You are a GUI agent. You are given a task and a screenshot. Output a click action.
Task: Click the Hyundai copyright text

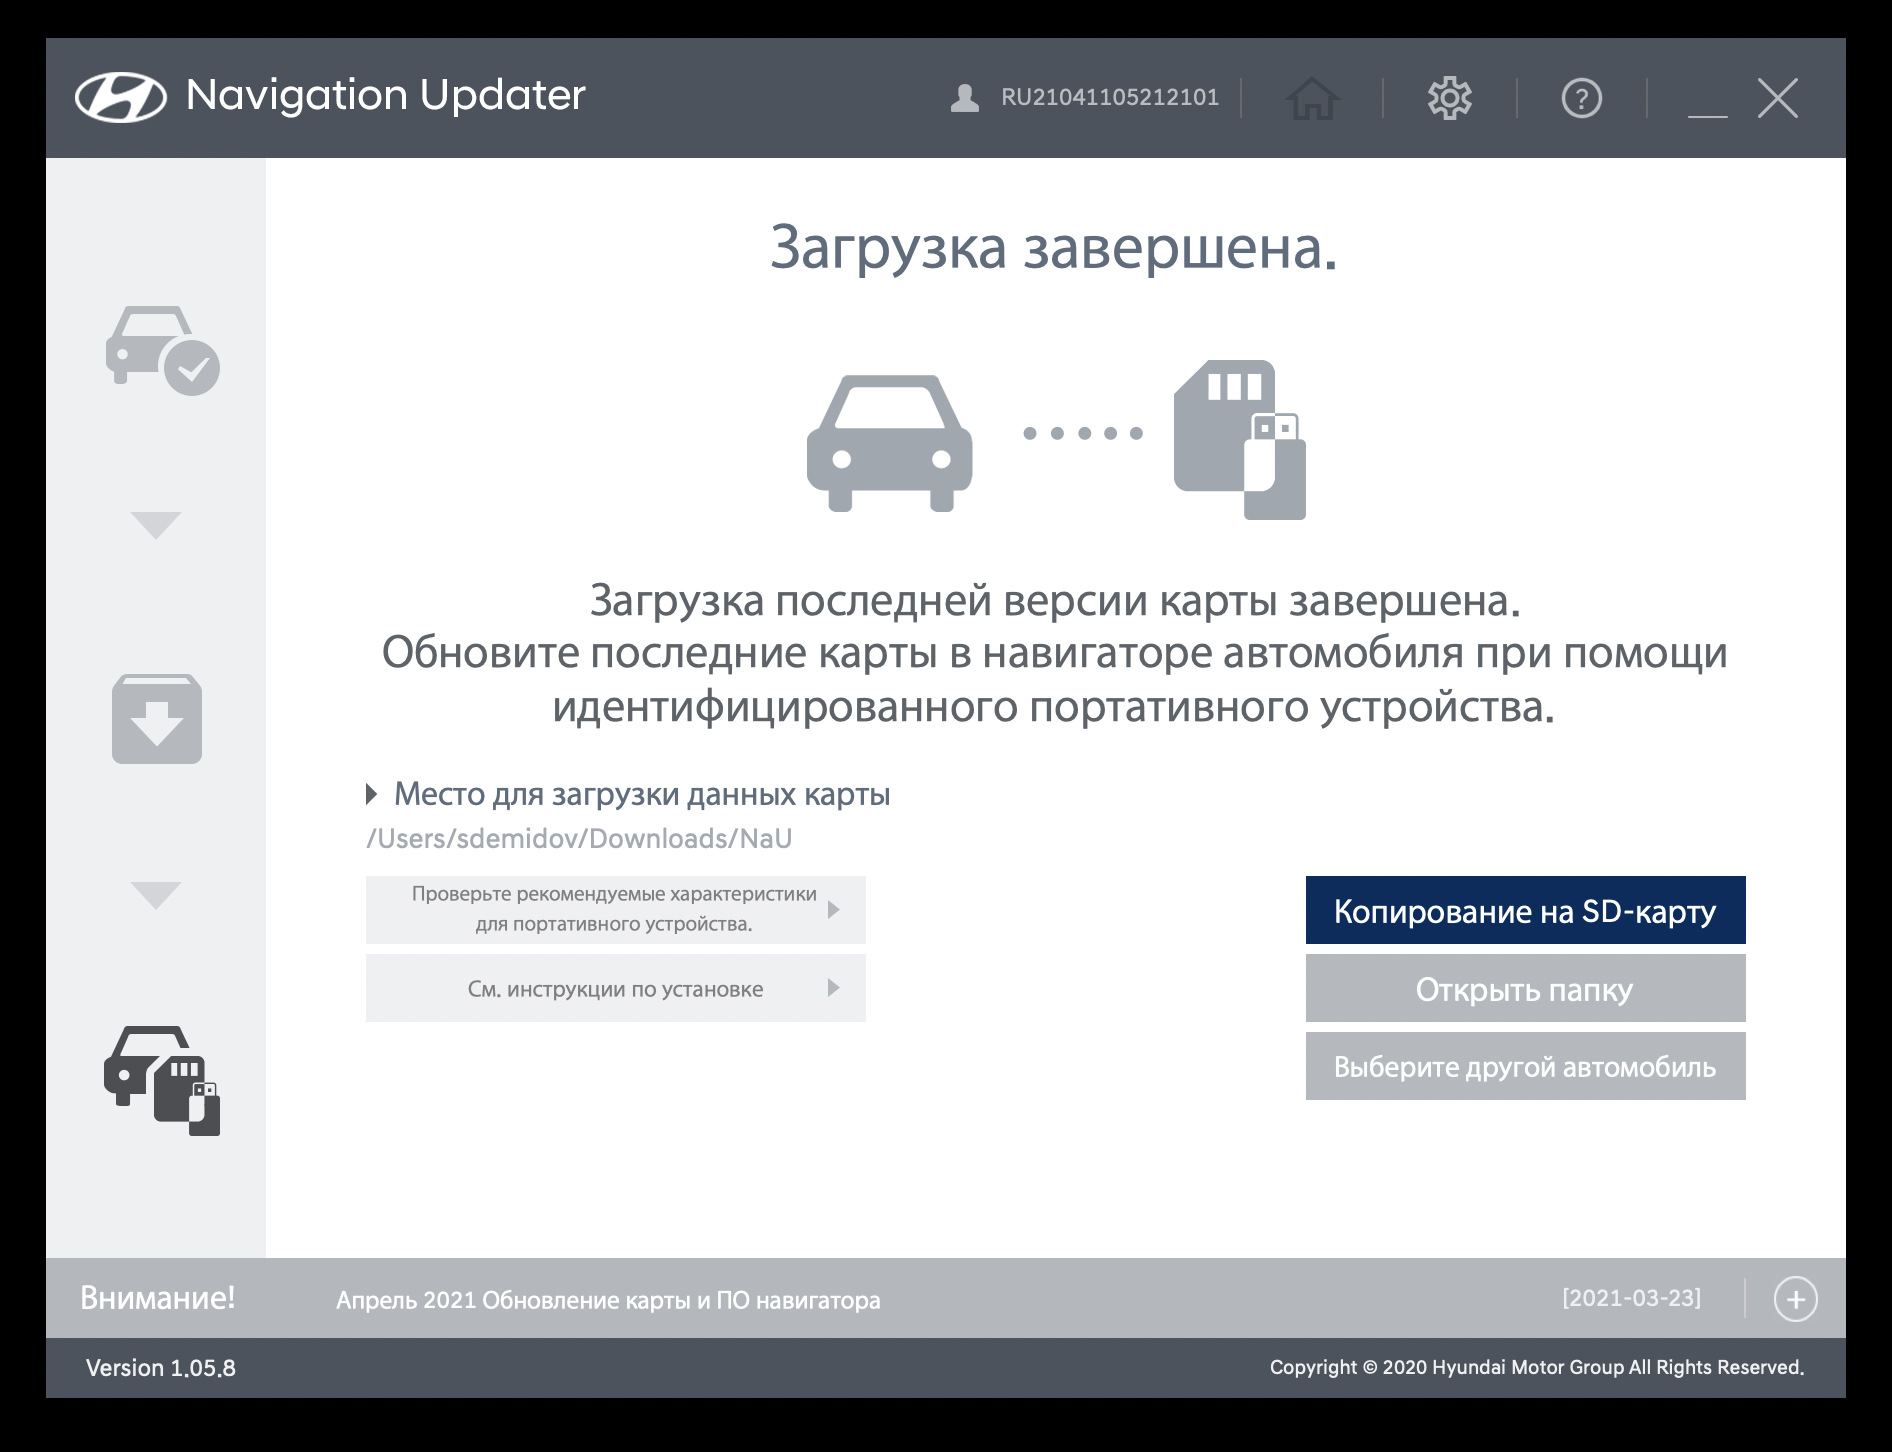point(1537,1367)
